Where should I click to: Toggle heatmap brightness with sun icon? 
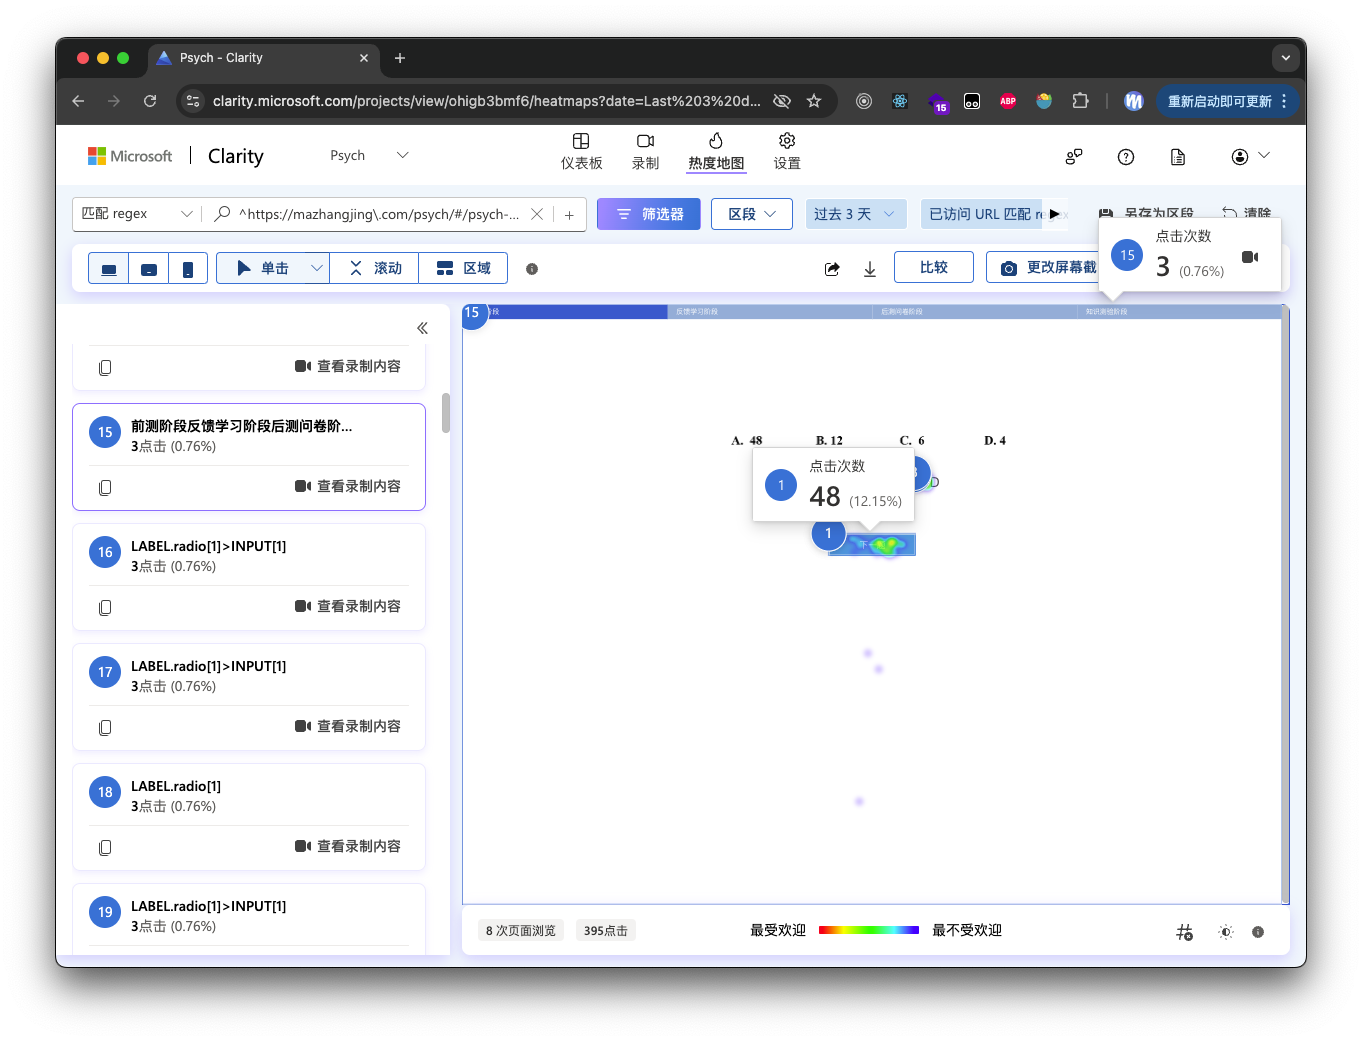point(1225,931)
